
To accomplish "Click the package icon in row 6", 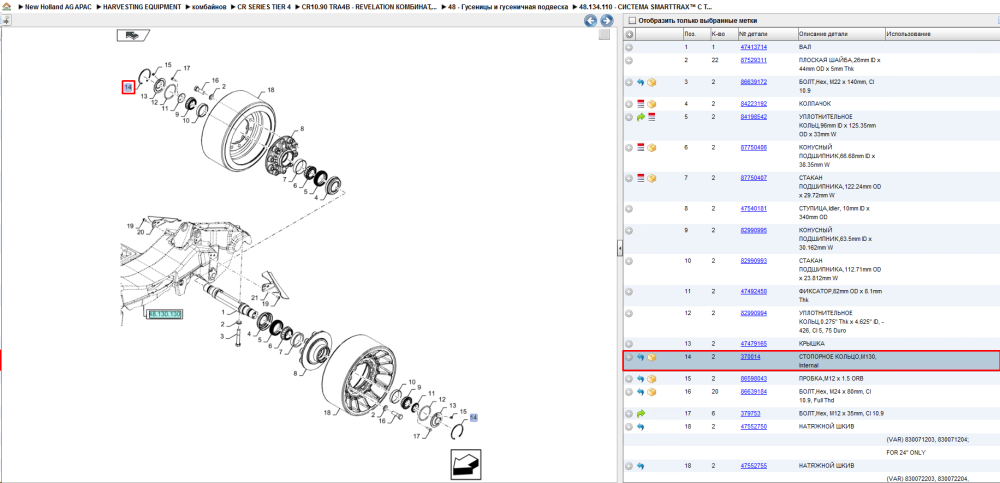I will coord(652,147).
